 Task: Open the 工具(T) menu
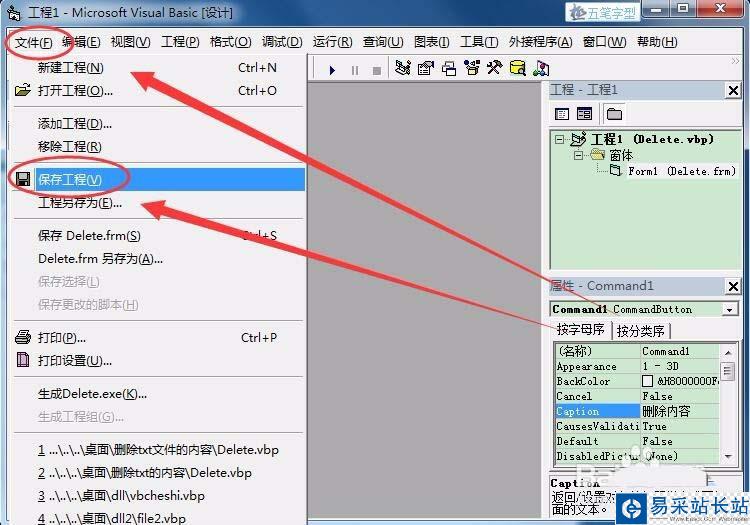479,42
